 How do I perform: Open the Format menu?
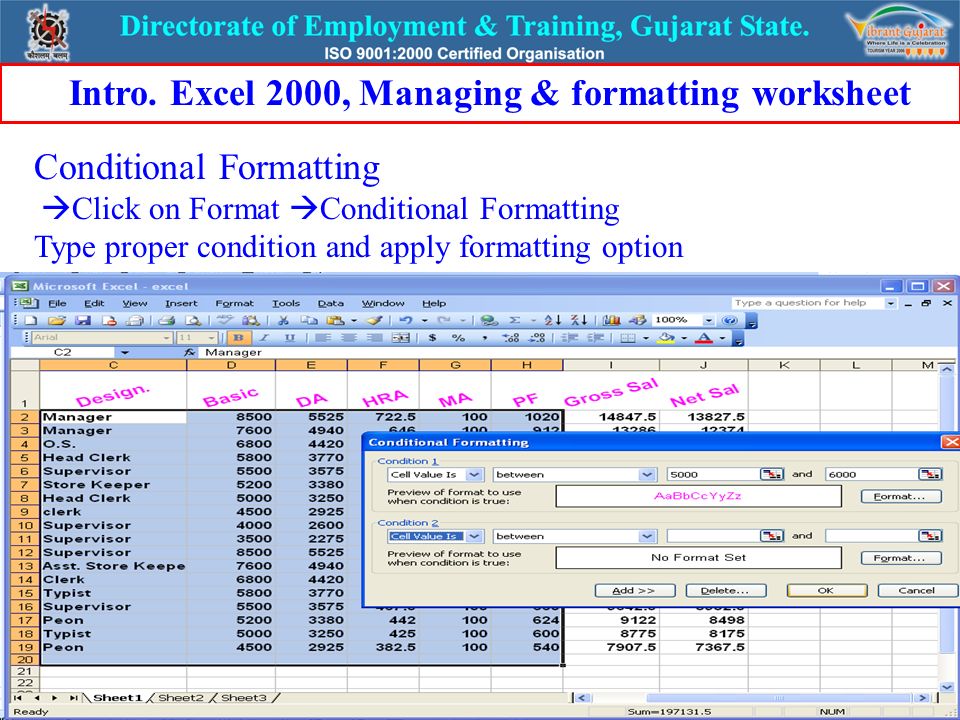coord(234,303)
